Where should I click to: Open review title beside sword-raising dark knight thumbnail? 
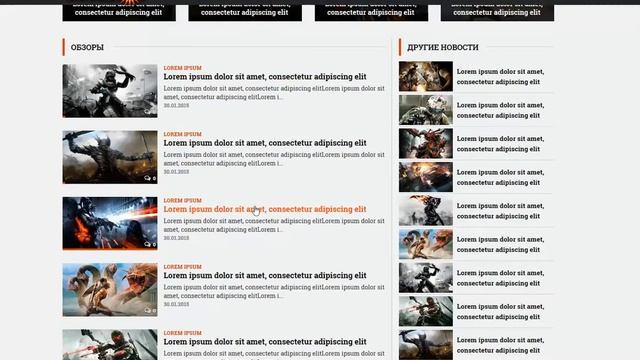pyautogui.click(x=265, y=143)
